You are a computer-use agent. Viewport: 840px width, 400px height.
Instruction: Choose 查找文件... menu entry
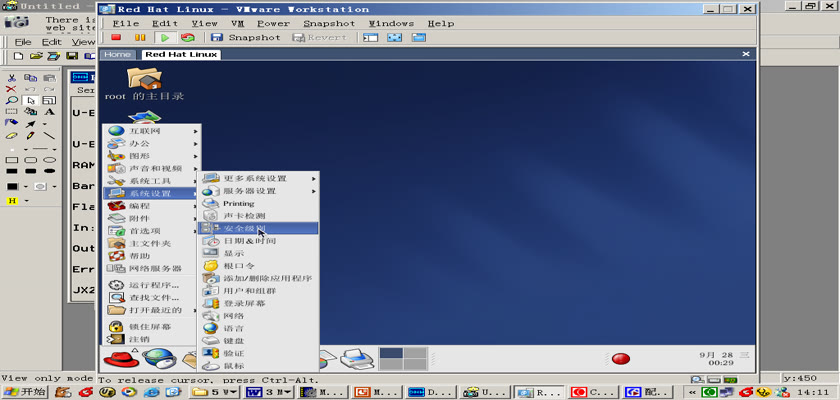click(152, 298)
